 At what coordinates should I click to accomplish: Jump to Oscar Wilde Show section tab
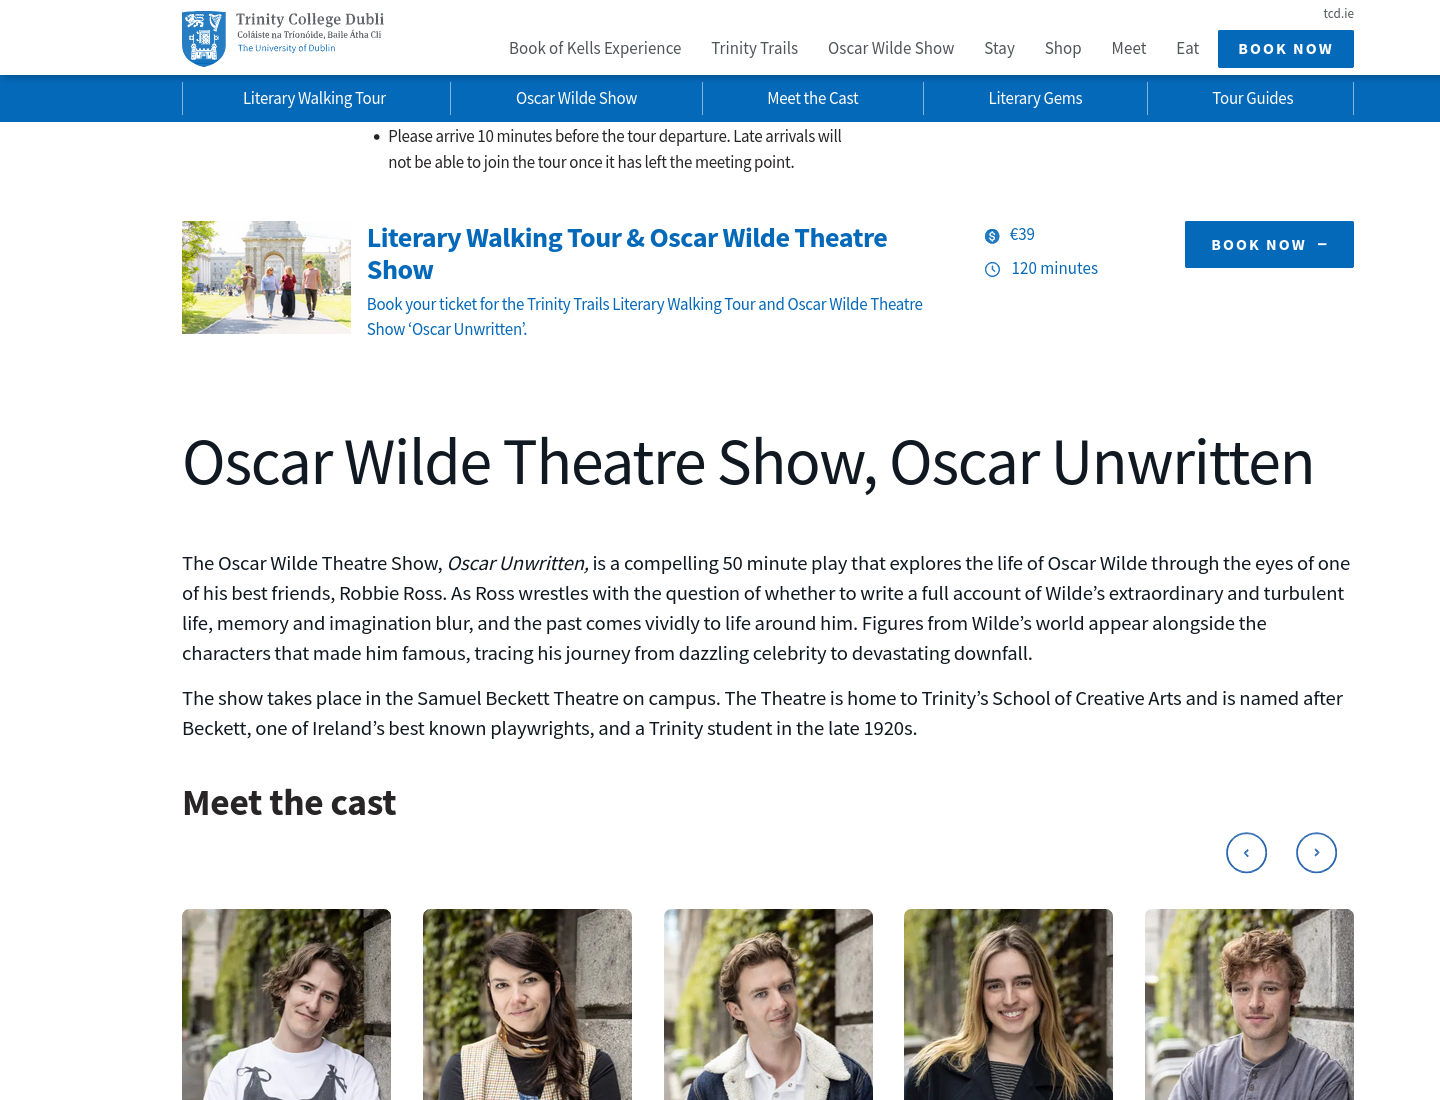[576, 98]
